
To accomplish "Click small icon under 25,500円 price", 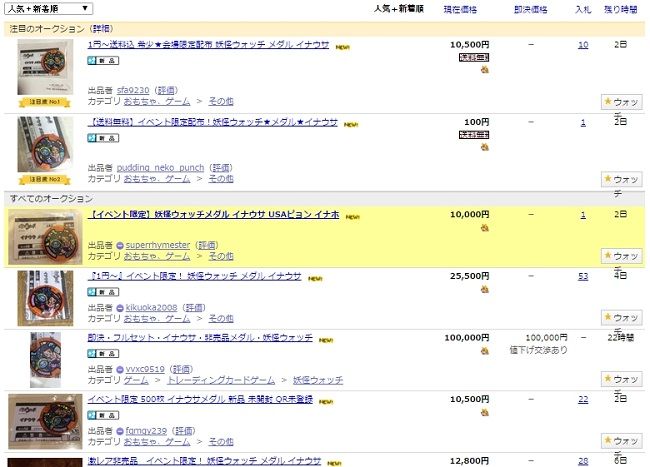I will [x=485, y=289].
